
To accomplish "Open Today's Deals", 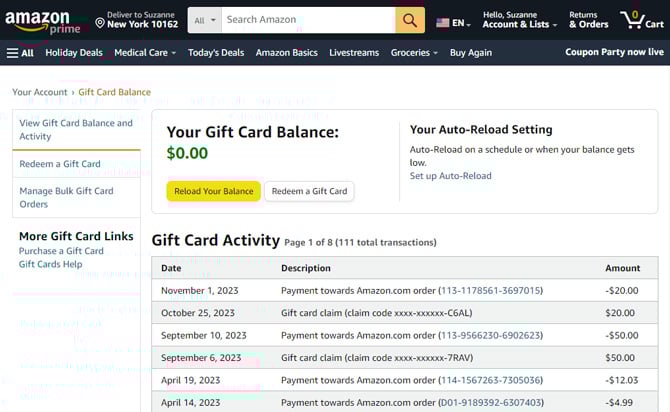I will pyautogui.click(x=216, y=53).
